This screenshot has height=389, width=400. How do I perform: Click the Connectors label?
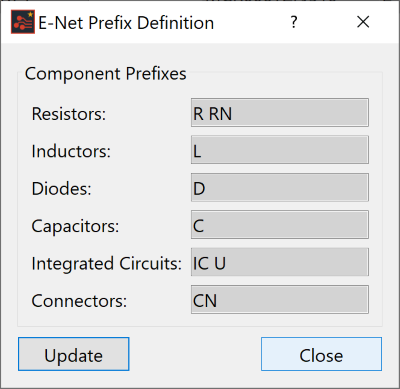(x=79, y=301)
